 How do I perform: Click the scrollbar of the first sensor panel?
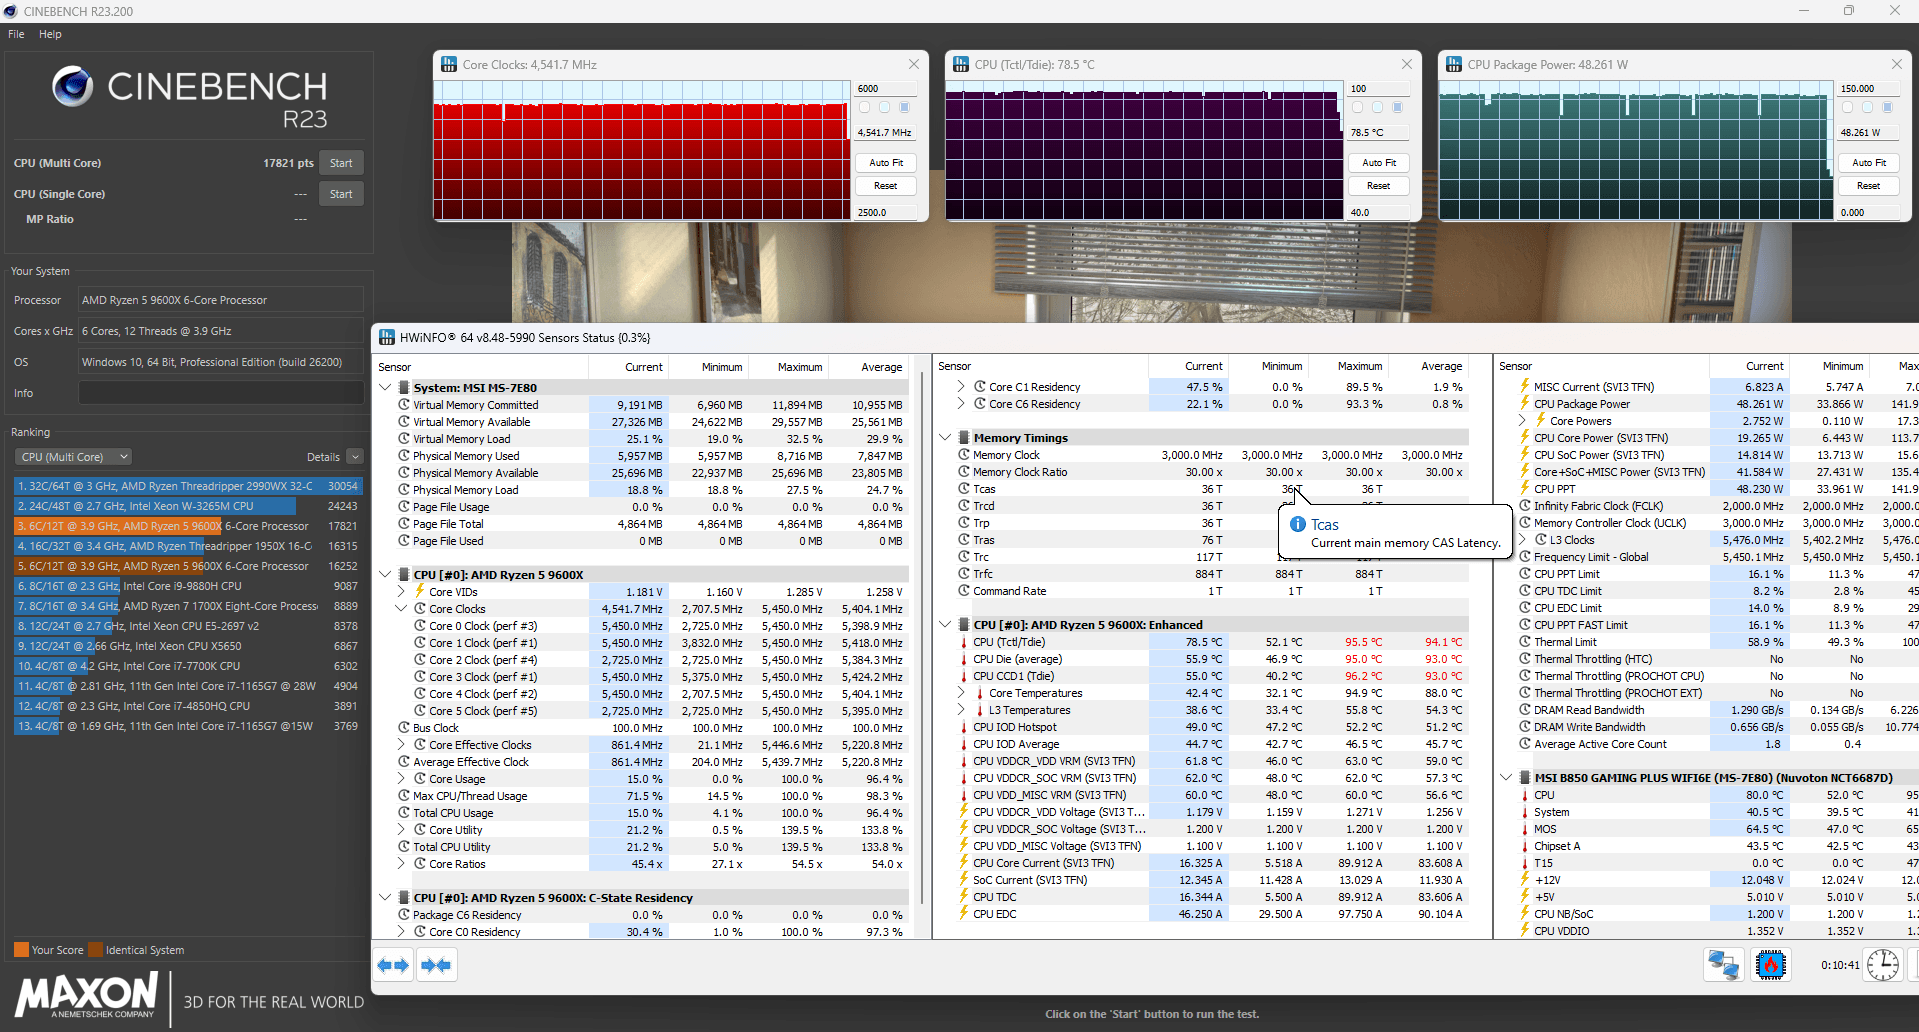[x=924, y=640]
